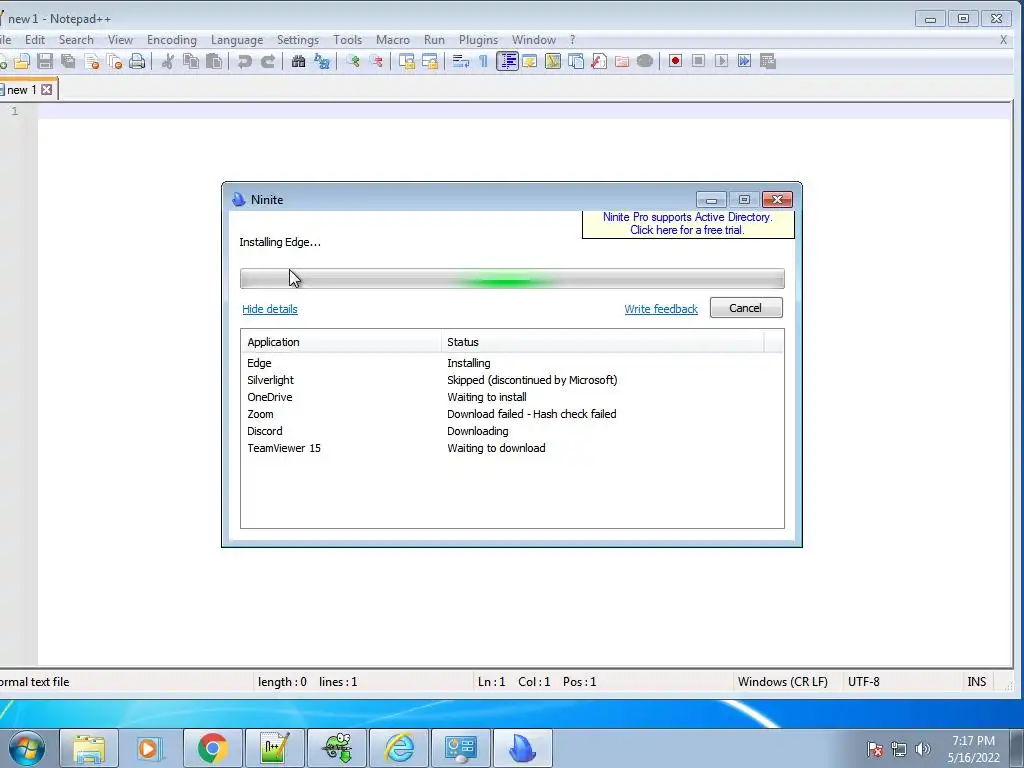Select the Silverlight row in Ninite list

[x=512, y=380]
